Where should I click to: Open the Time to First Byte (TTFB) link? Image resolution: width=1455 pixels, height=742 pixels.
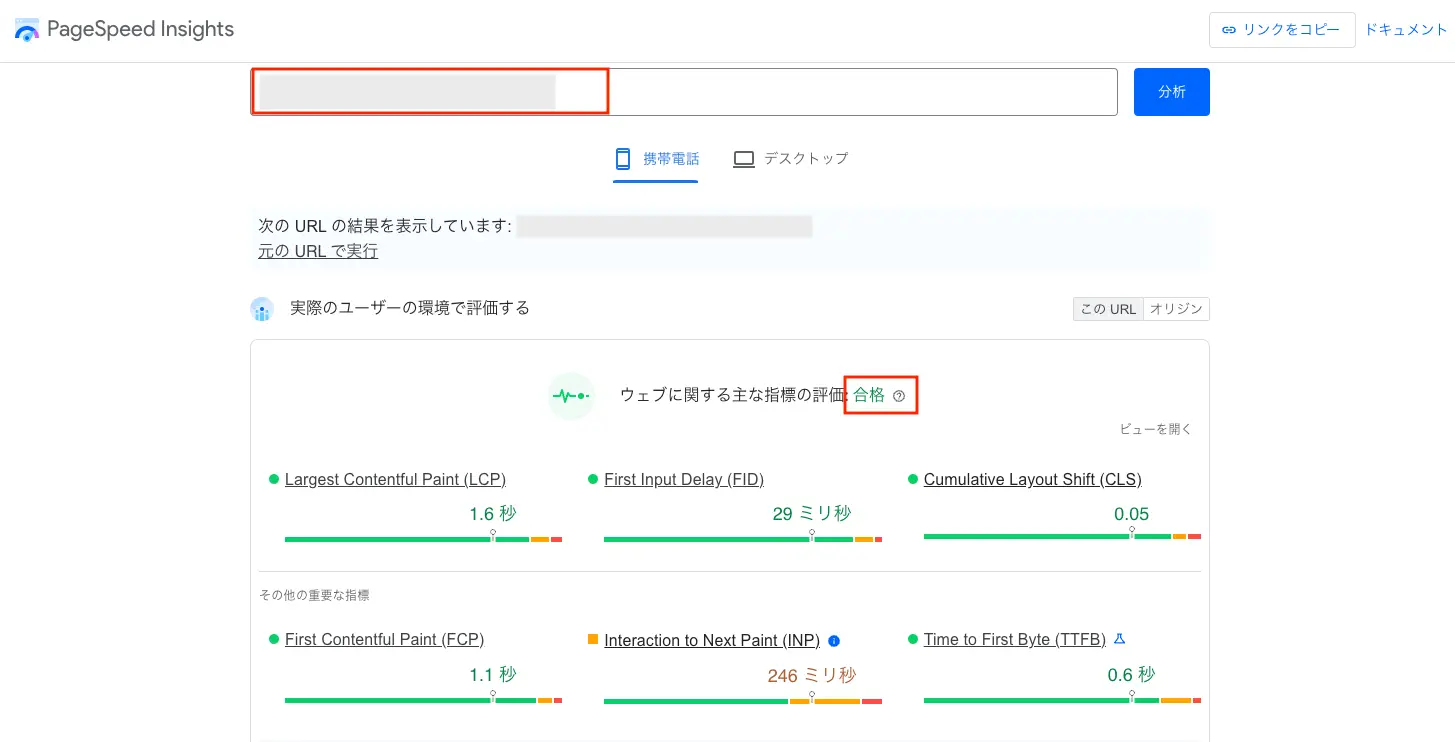click(x=1015, y=640)
